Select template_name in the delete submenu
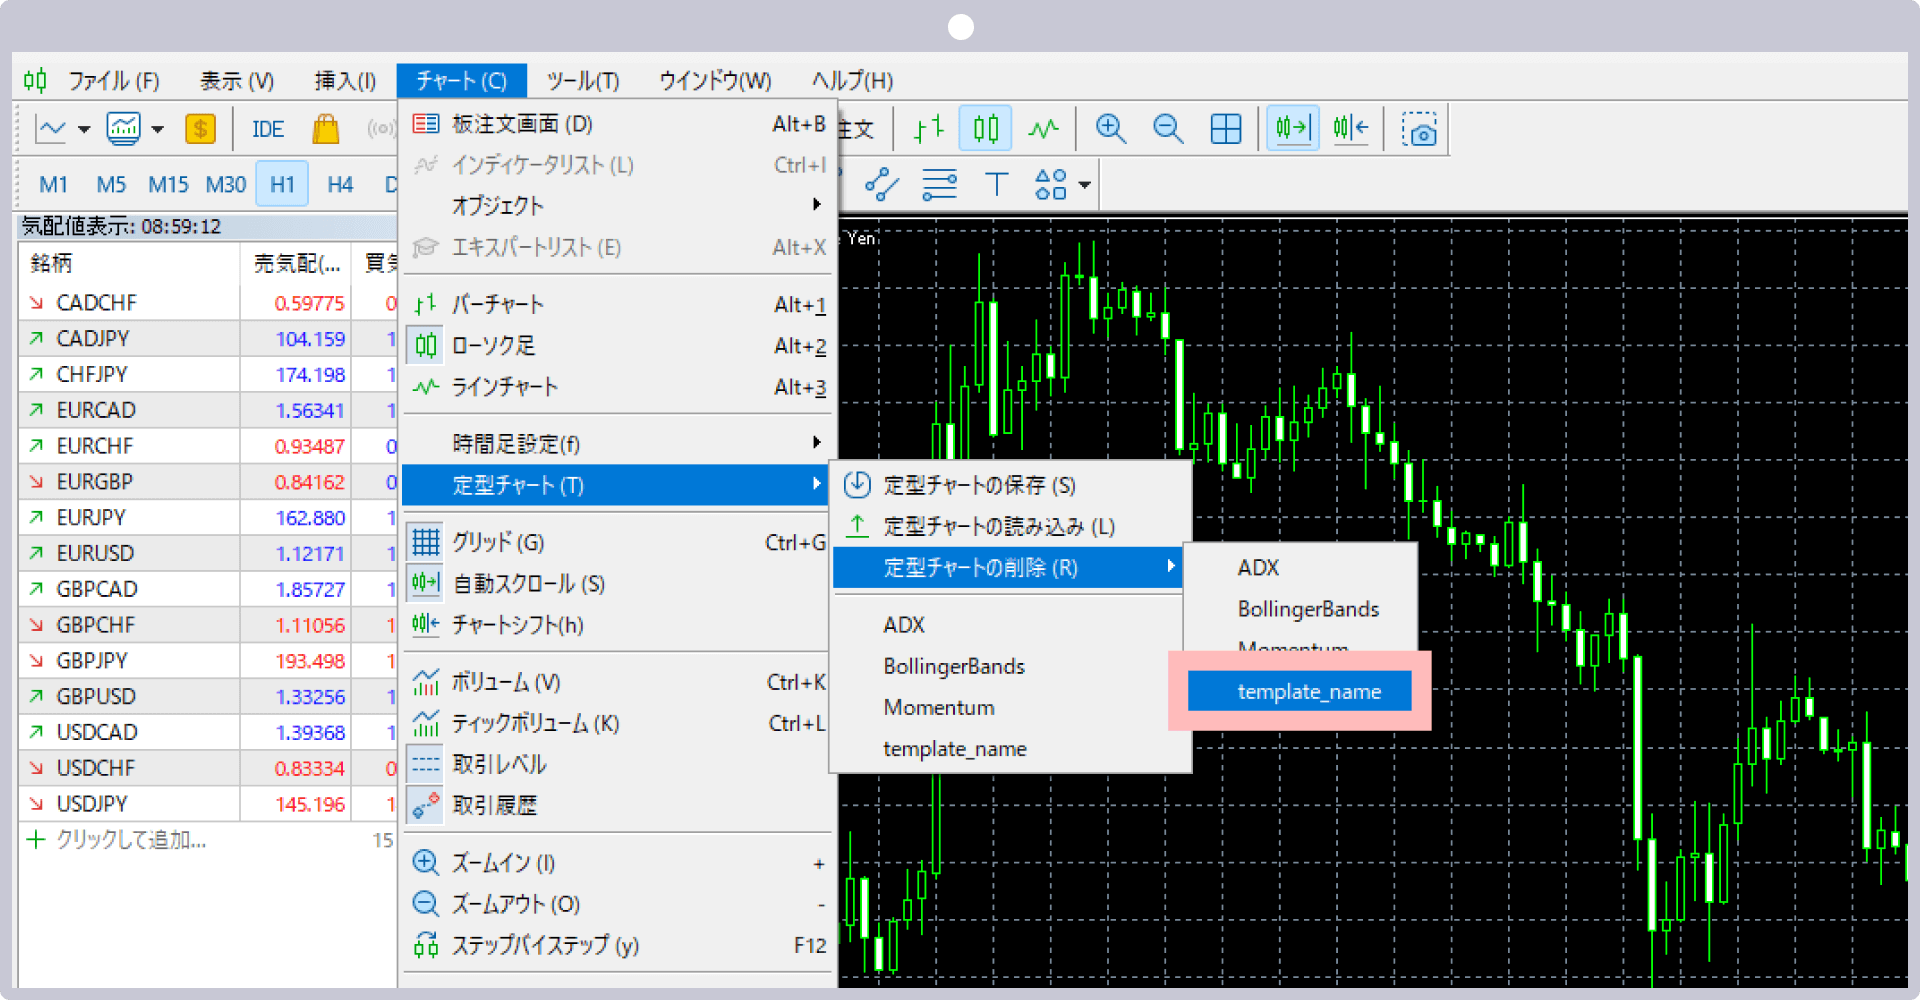This screenshot has height=1000, width=1920. coord(1308,691)
